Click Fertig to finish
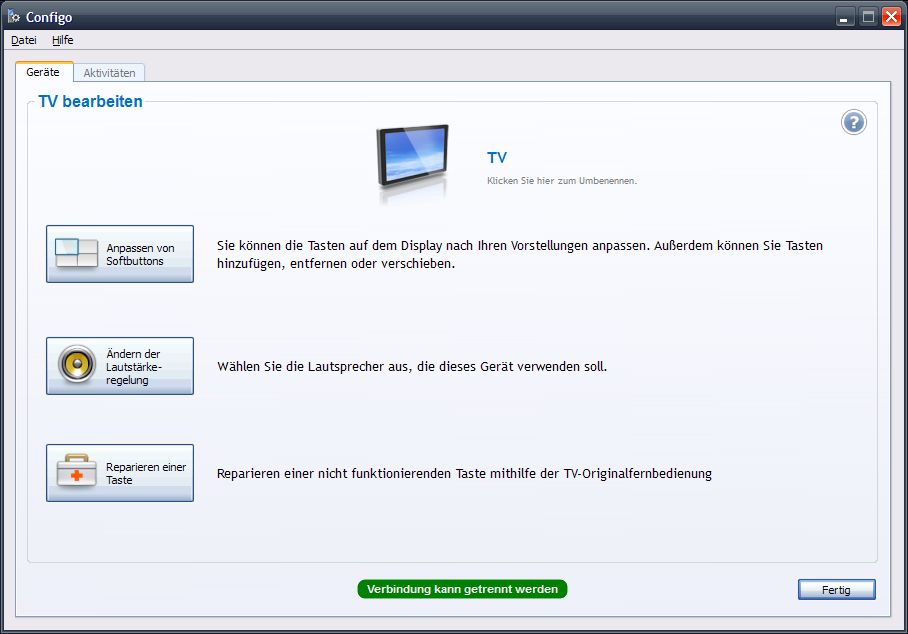This screenshot has height=634, width=908. tap(836, 589)
